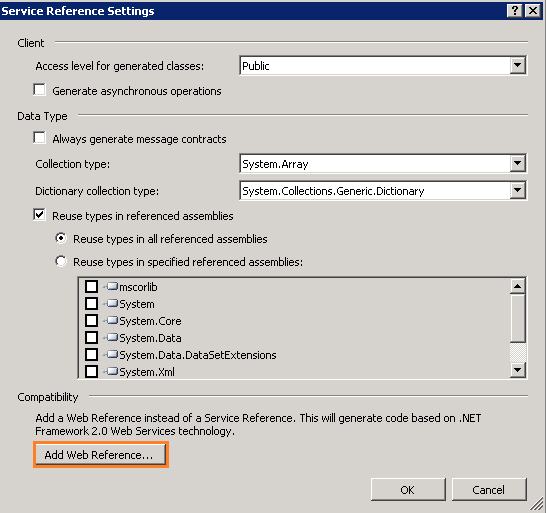Check Always generate message contracts
546x513 pixels.
point(39,137)
